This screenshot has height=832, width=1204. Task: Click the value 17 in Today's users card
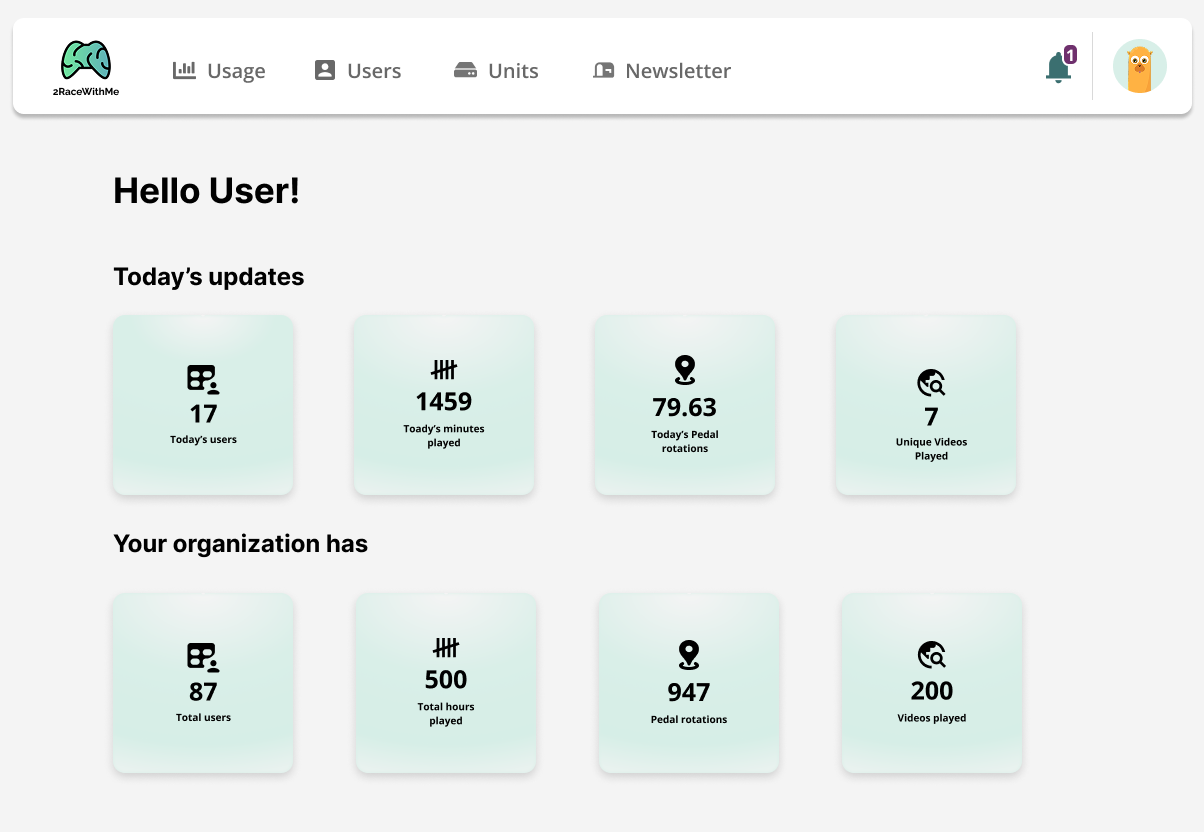click(x=203, y=413)
